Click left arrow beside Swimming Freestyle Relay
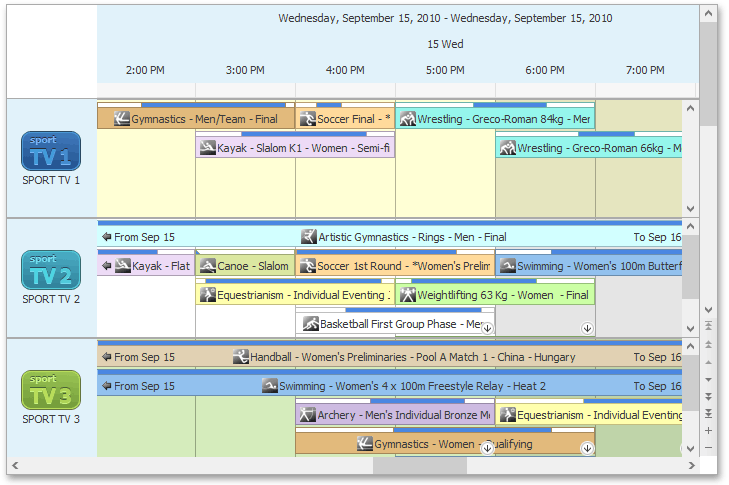Viewport: 729px width, 485px height. point(107,386)
